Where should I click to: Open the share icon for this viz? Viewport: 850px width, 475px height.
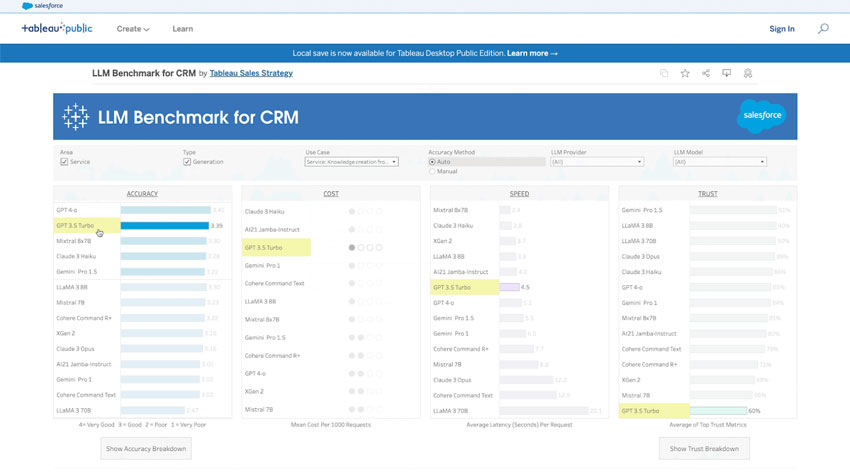click(706, 73)
